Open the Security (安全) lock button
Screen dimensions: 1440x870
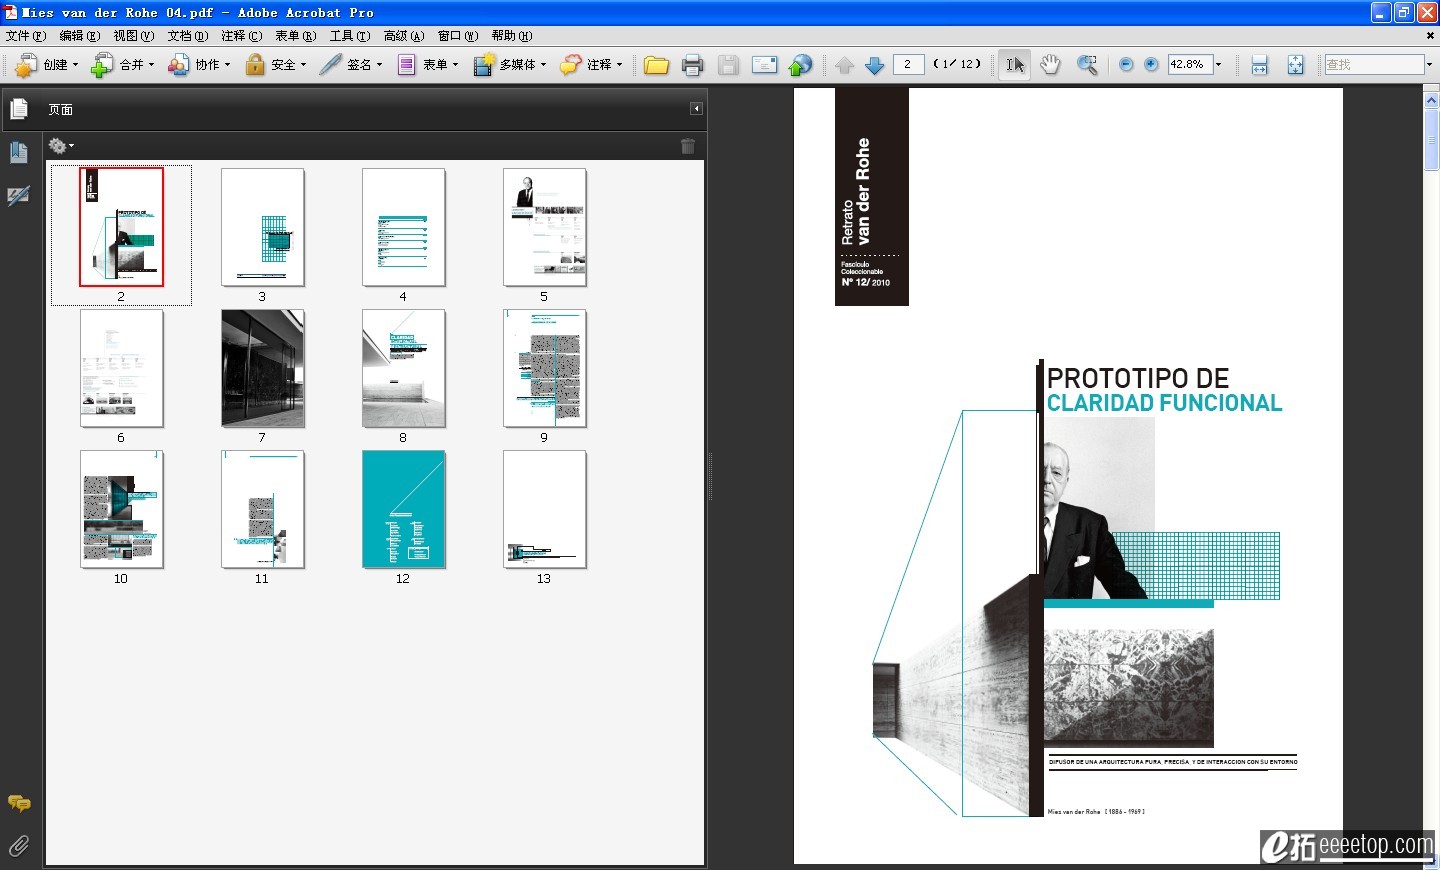click(275, 64)
